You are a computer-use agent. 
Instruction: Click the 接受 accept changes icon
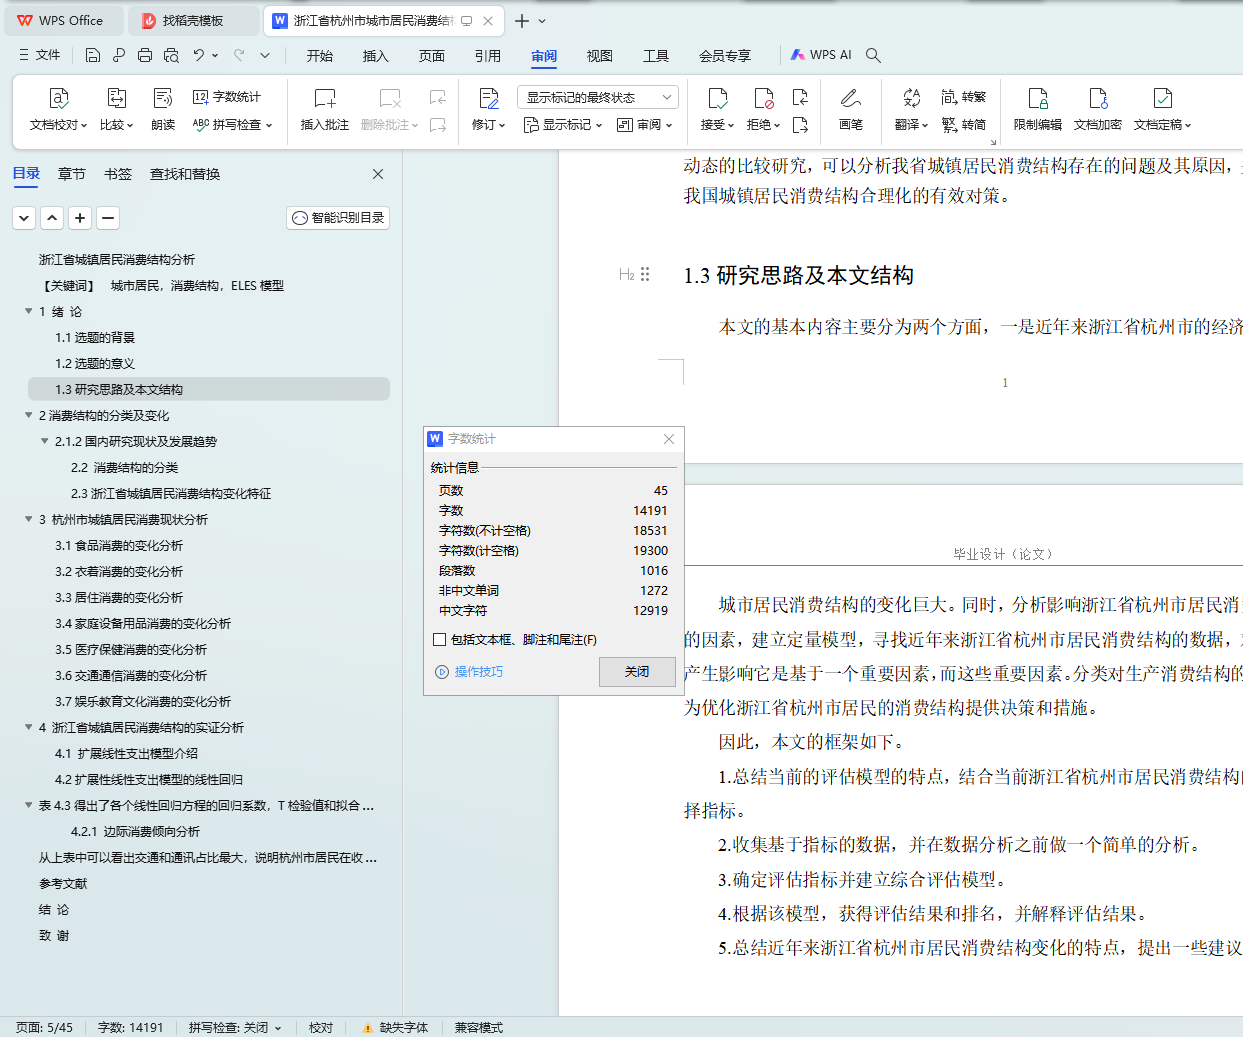[x=717, y=110]
